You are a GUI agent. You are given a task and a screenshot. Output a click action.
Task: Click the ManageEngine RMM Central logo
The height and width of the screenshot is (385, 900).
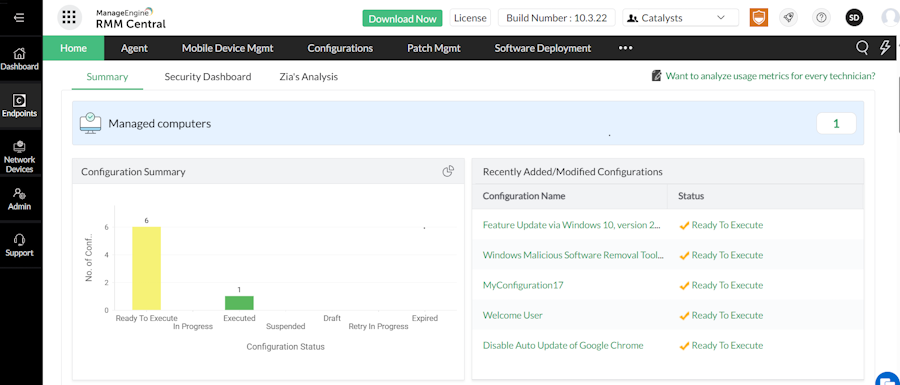point(131,18)
